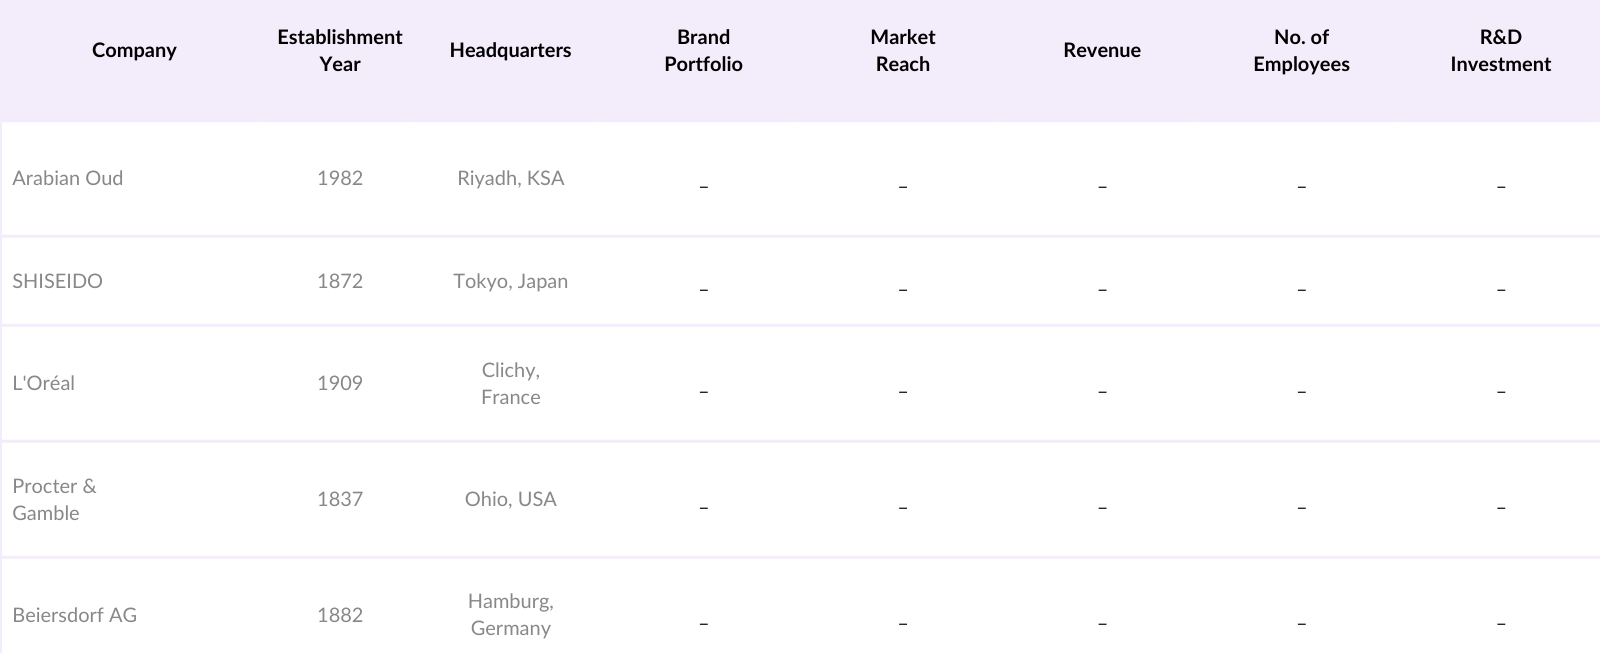Select the Tokyo, Japan headquarters cell
Image resolution: width=1600 pixels, height=653 pixels.
click(x=510, y=281)
